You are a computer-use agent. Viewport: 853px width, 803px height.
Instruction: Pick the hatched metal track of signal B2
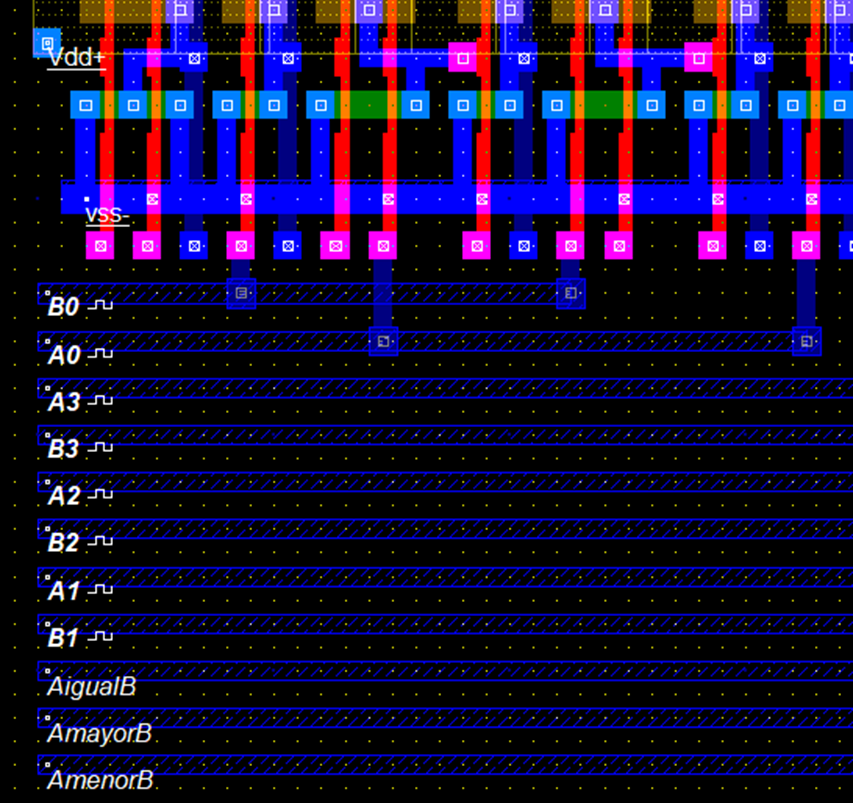[445, 529]
